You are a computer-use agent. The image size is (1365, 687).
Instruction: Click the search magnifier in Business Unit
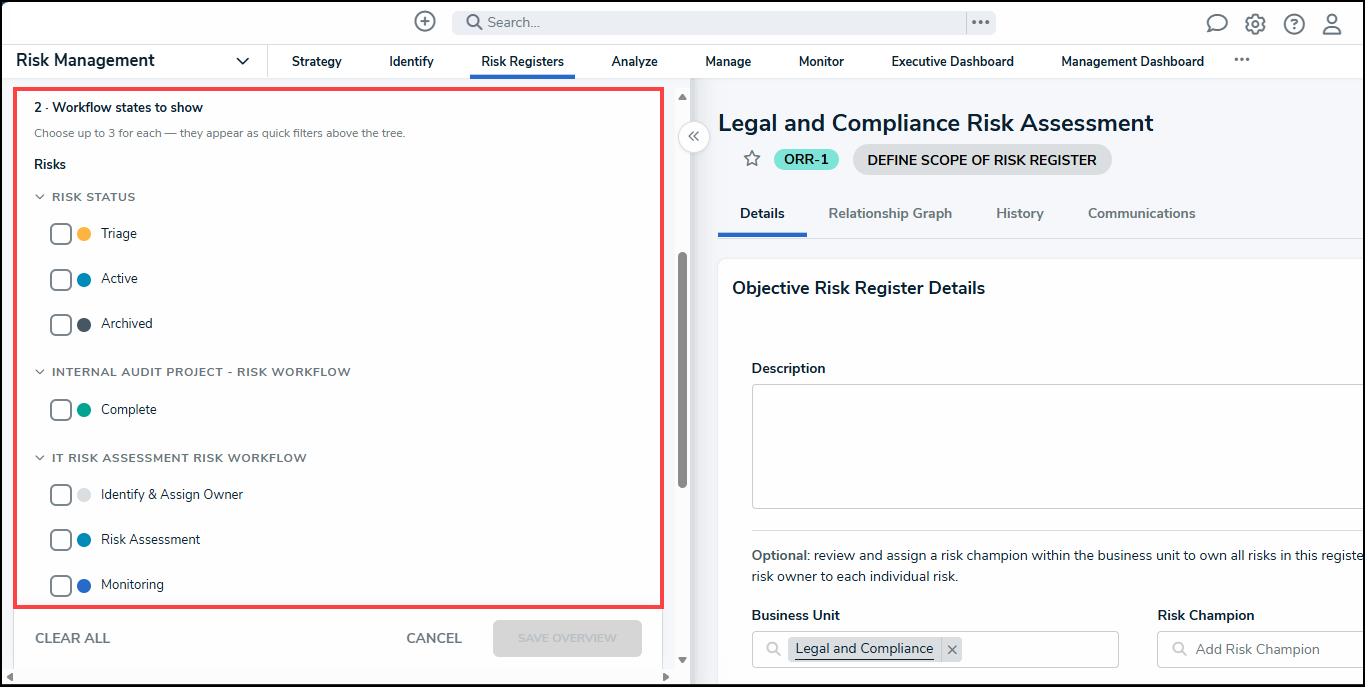coord(773,649)
